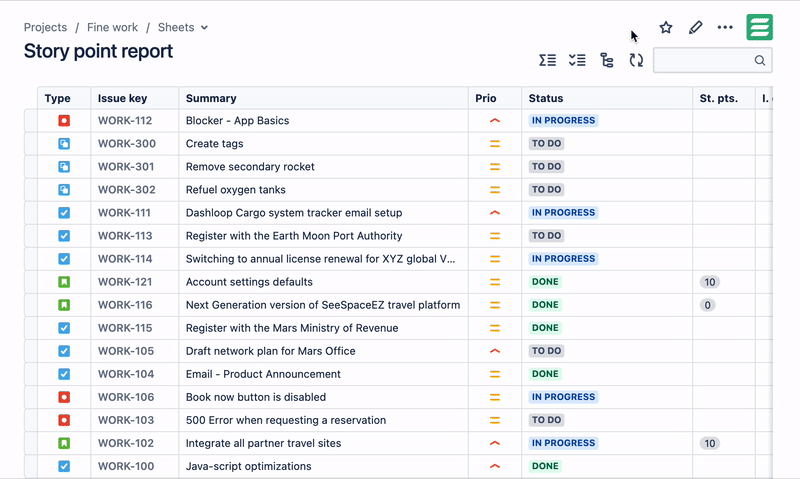Click the subtask icon for WORK-301
800x479 pixels.
[x=64, y=167]
